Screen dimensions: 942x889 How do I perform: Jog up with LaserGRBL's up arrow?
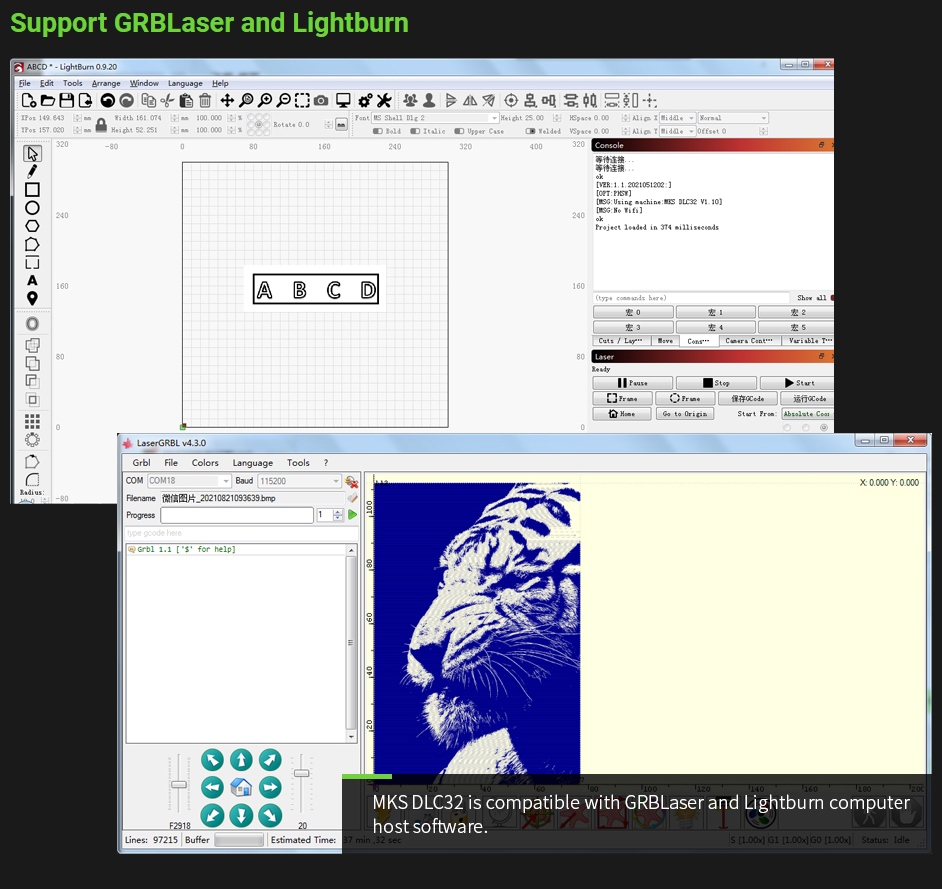tap(241, 760)
